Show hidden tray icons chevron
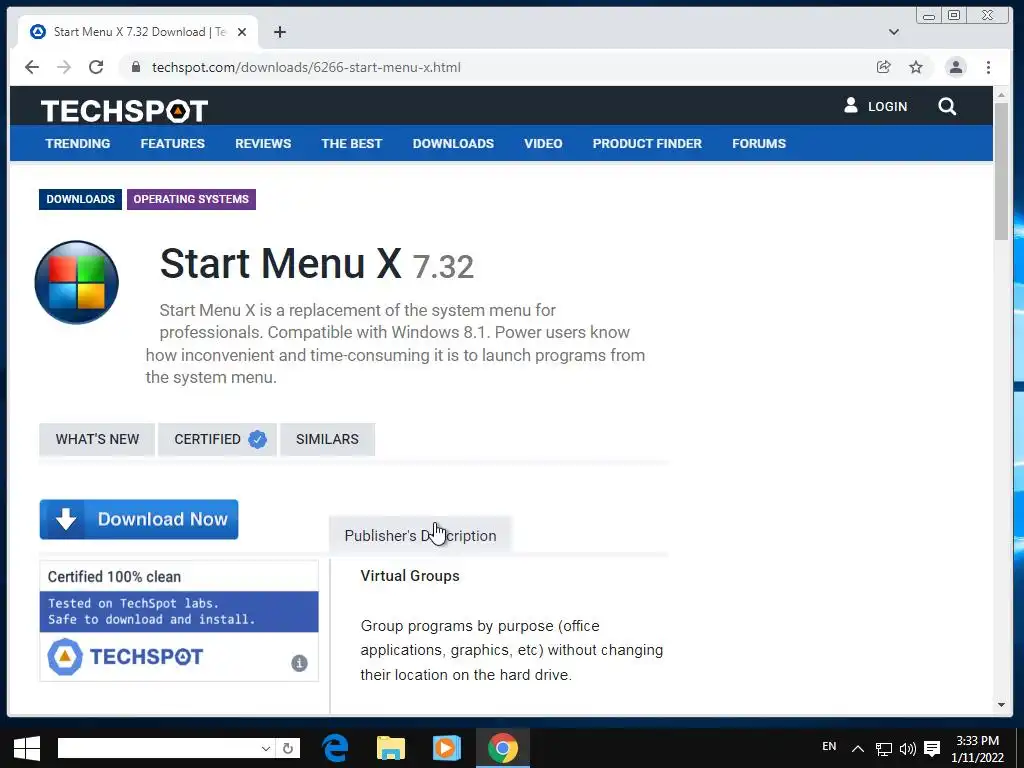 [x=858, y=749]
